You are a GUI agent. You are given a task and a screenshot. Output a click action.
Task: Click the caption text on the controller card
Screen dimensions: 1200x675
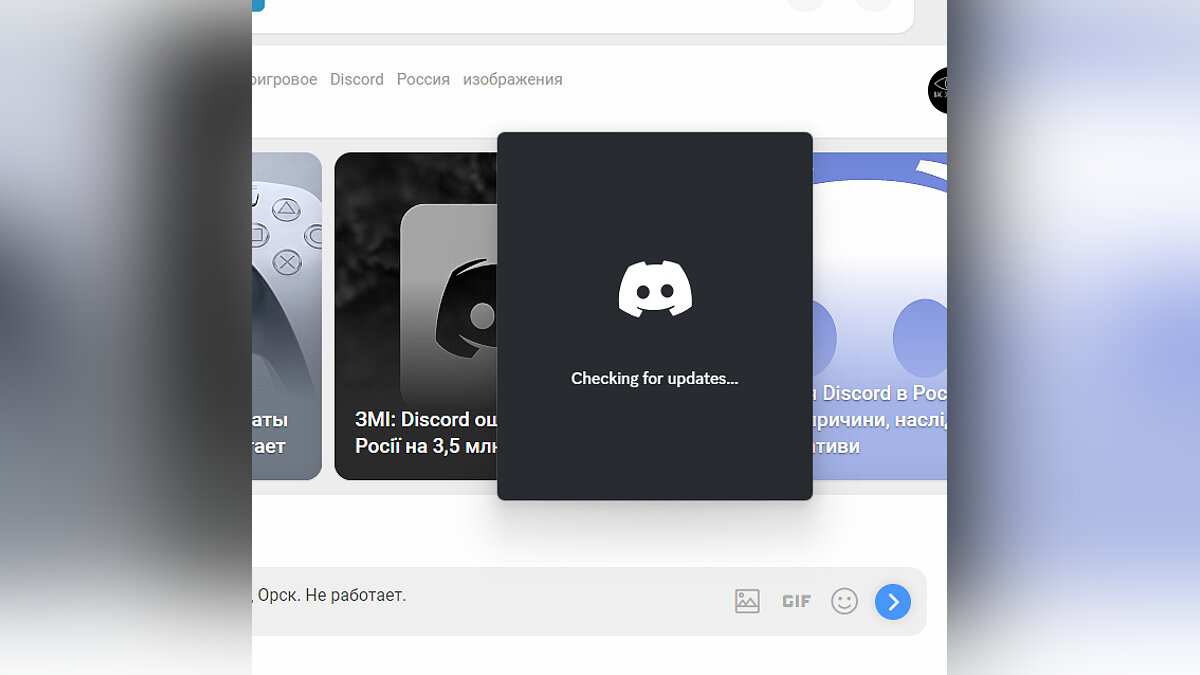click(270, 432)
